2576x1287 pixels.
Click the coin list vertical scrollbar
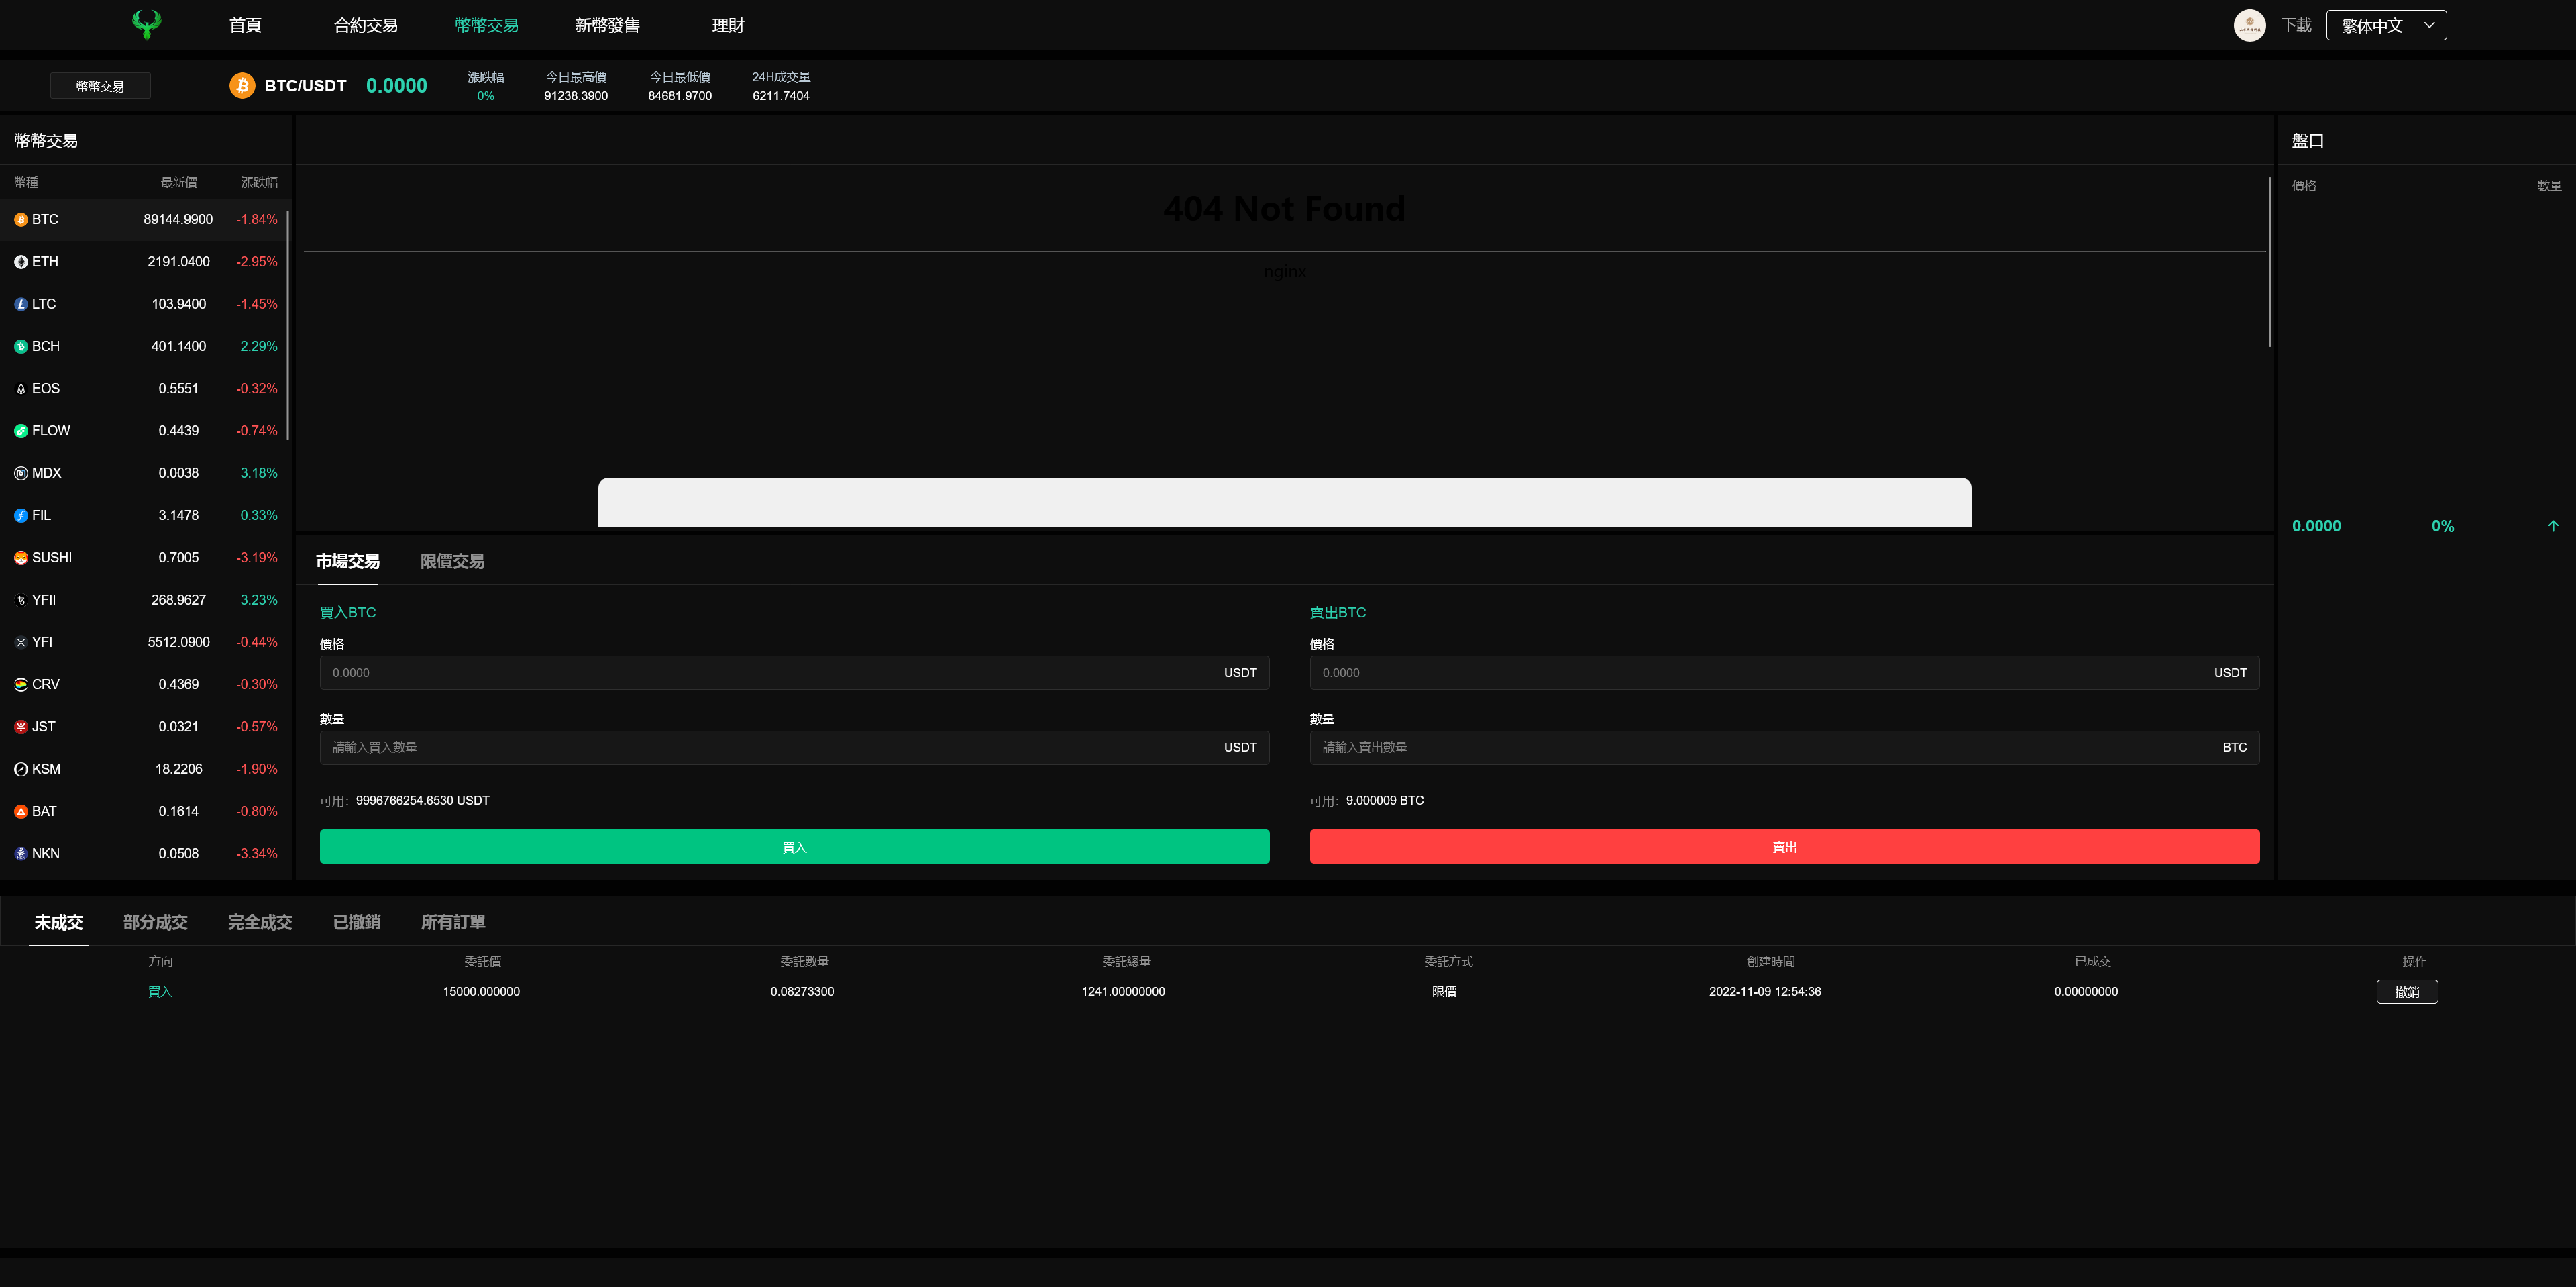tap(288, 325)
